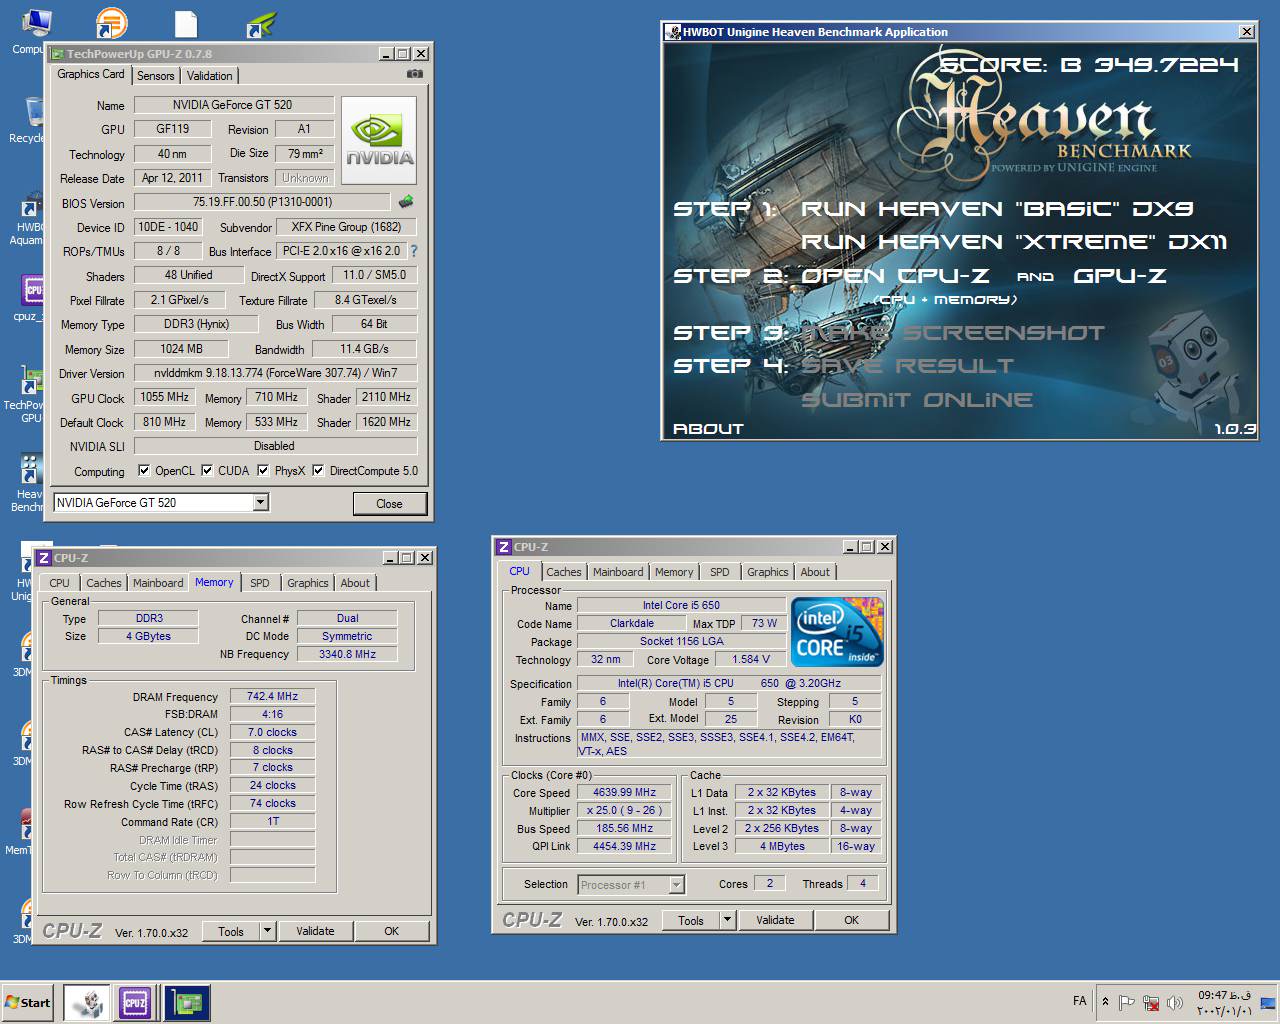Open Graphics tab in right CPU-Z
This screenshot has height=1024, width=1280.
coord(767,572)
